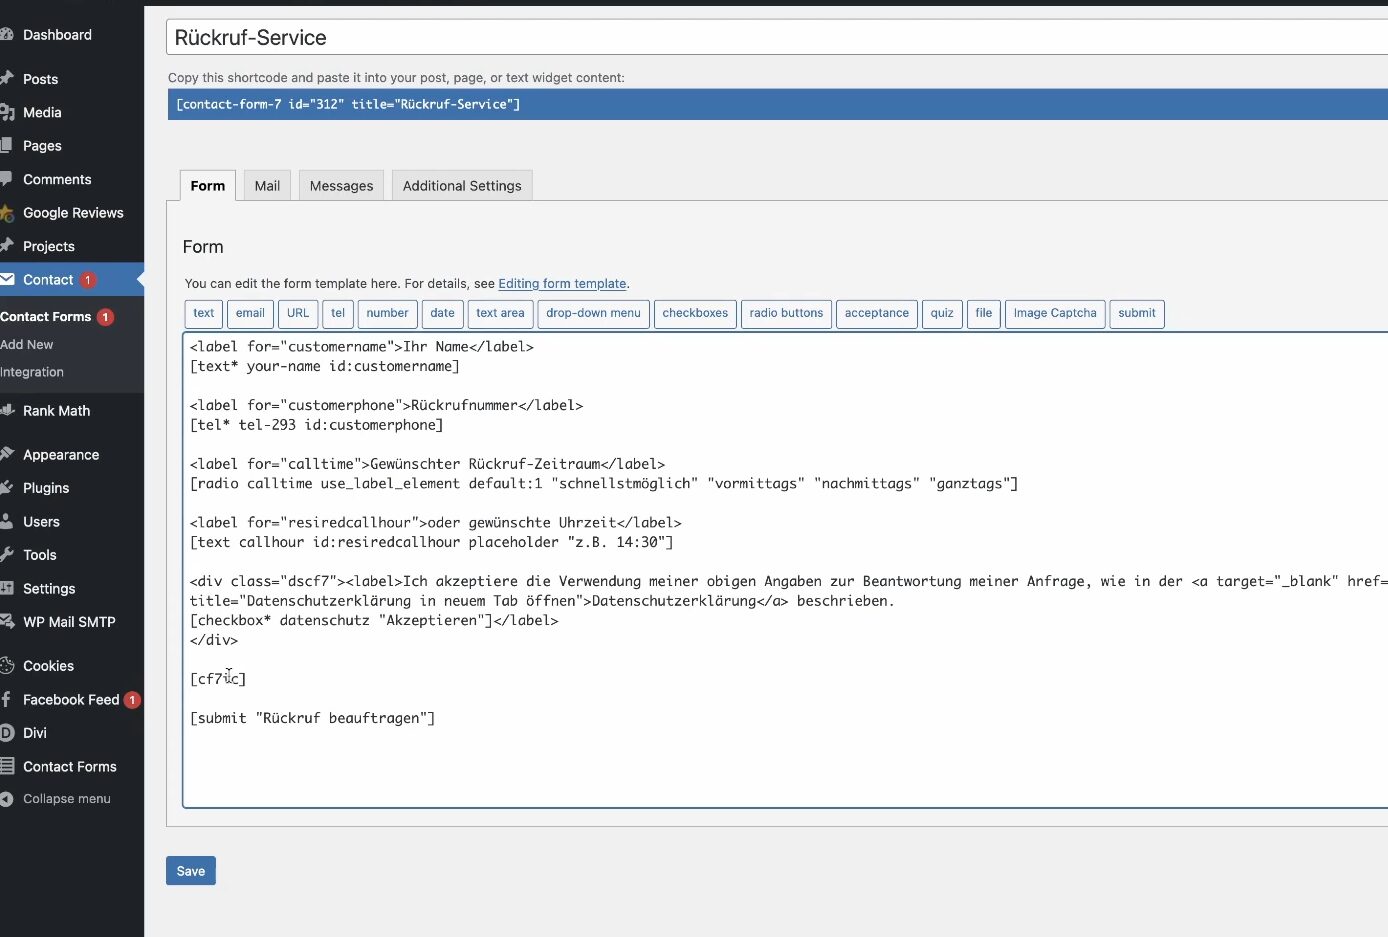This screenshot has height=937, width=1388.
Task: Click the Media icon in sidebar
Action: (6, 113)
